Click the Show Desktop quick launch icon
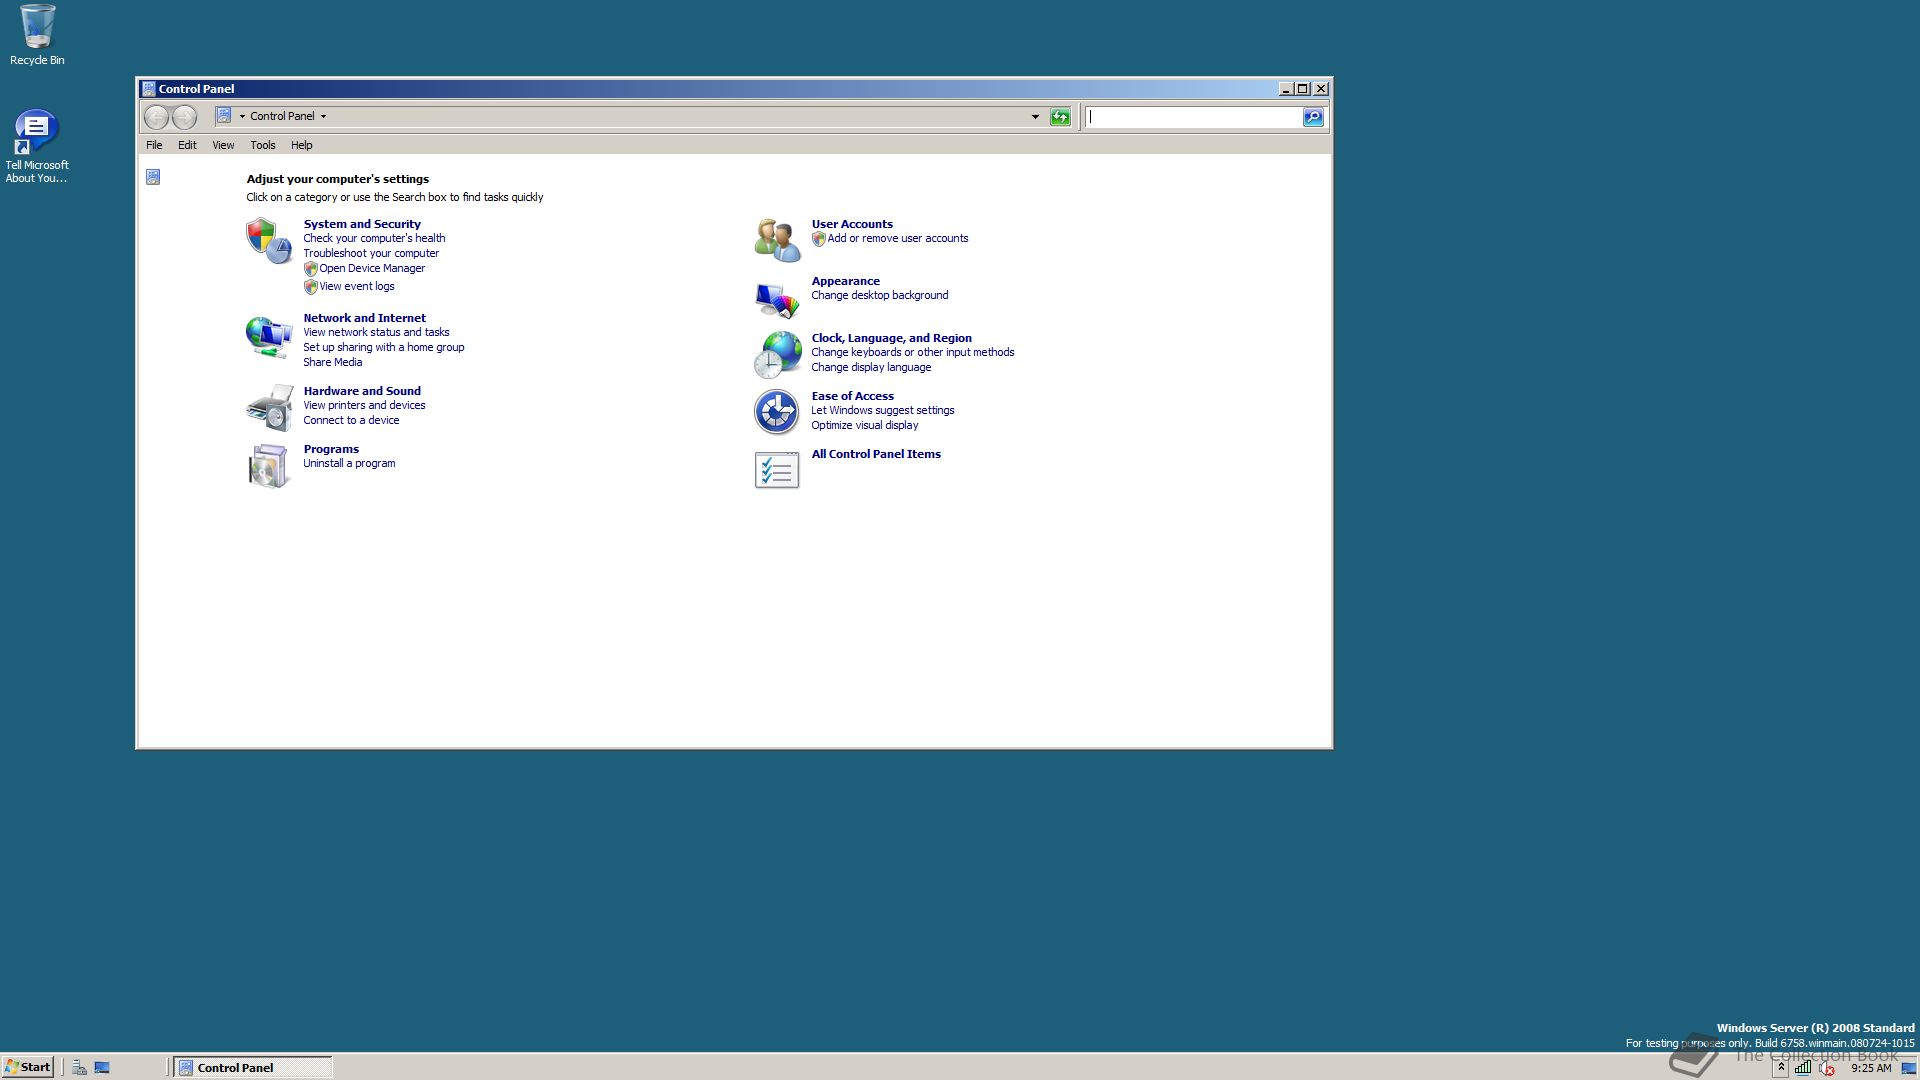The height and width of the screenshot is (1080, 1920). [102, 1067]
